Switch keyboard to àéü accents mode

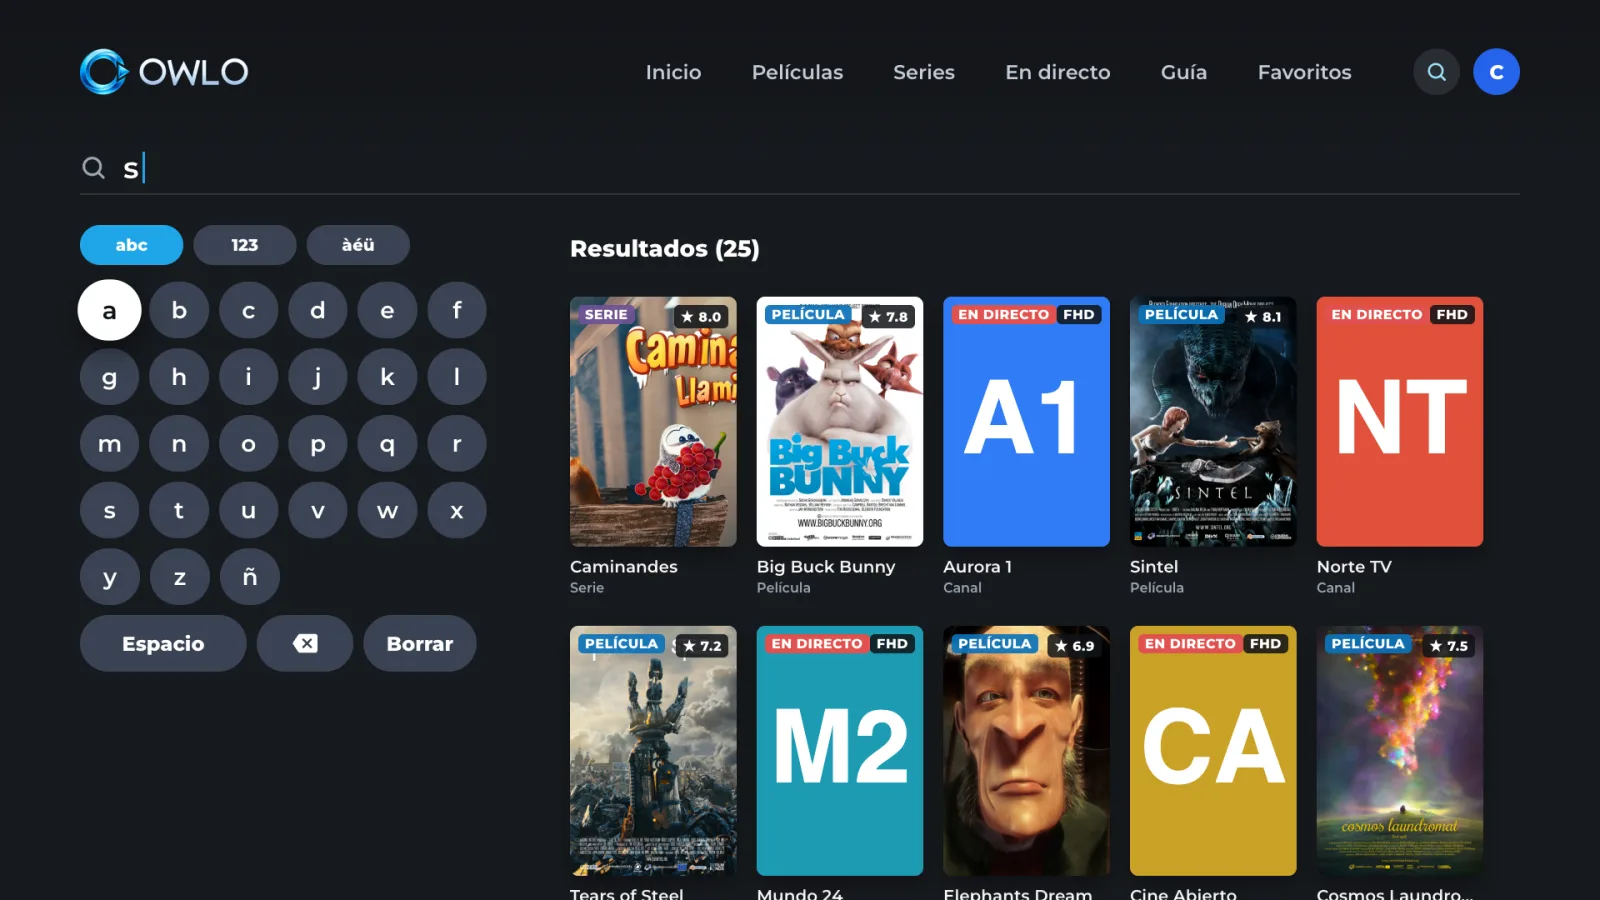(x=358, y=245)
